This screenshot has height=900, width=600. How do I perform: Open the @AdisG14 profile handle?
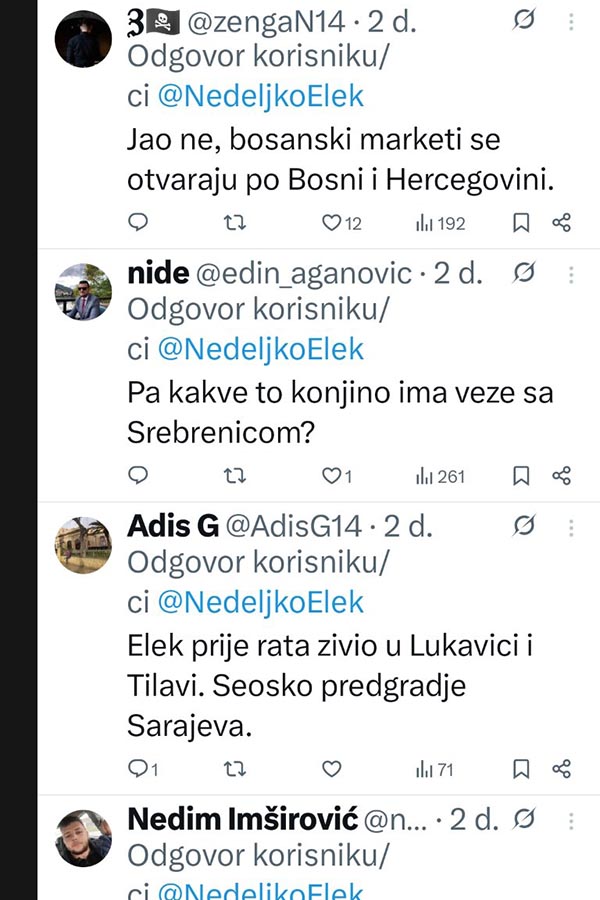tap(293, 526)
